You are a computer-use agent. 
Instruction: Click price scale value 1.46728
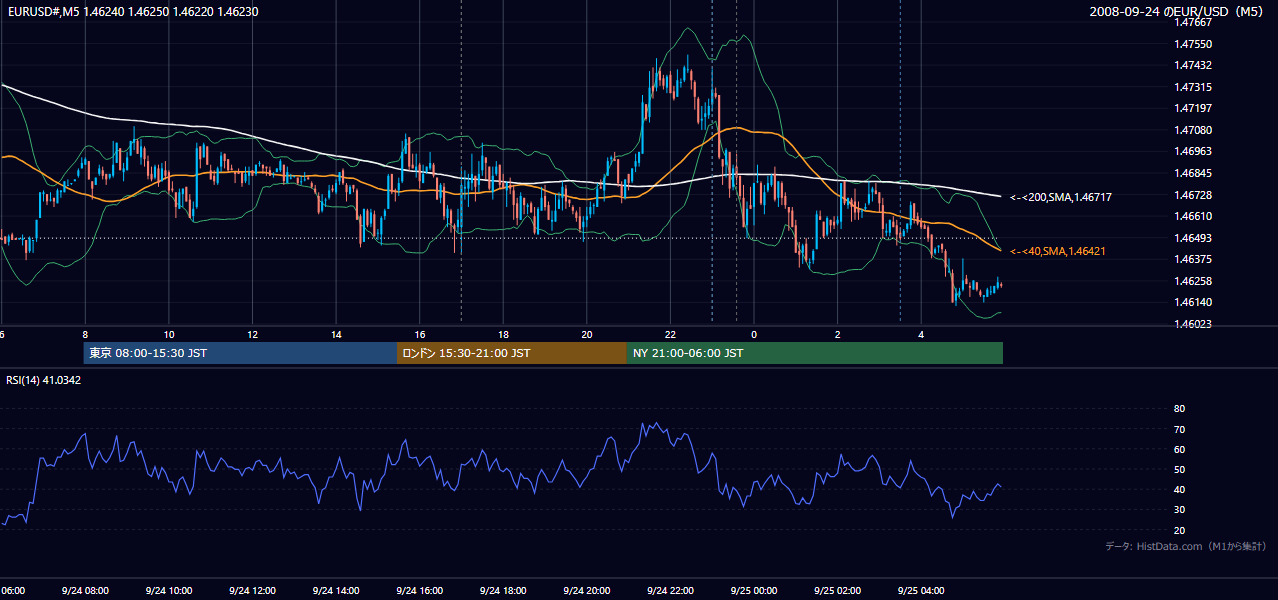pos(1192,194)
